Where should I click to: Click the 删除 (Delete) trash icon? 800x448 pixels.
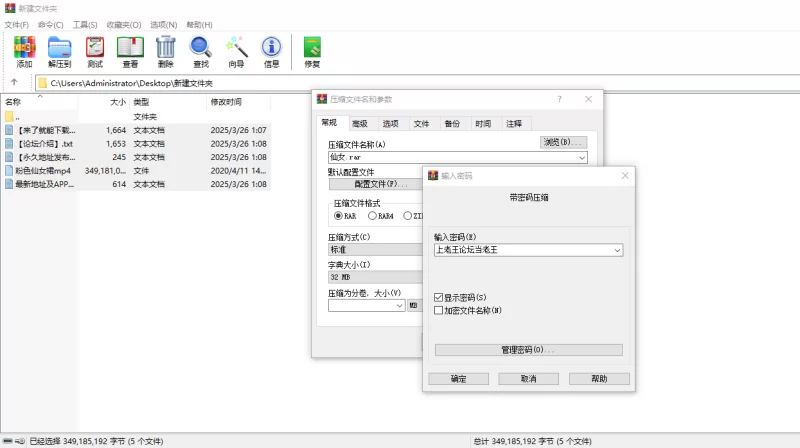point(165,52)
